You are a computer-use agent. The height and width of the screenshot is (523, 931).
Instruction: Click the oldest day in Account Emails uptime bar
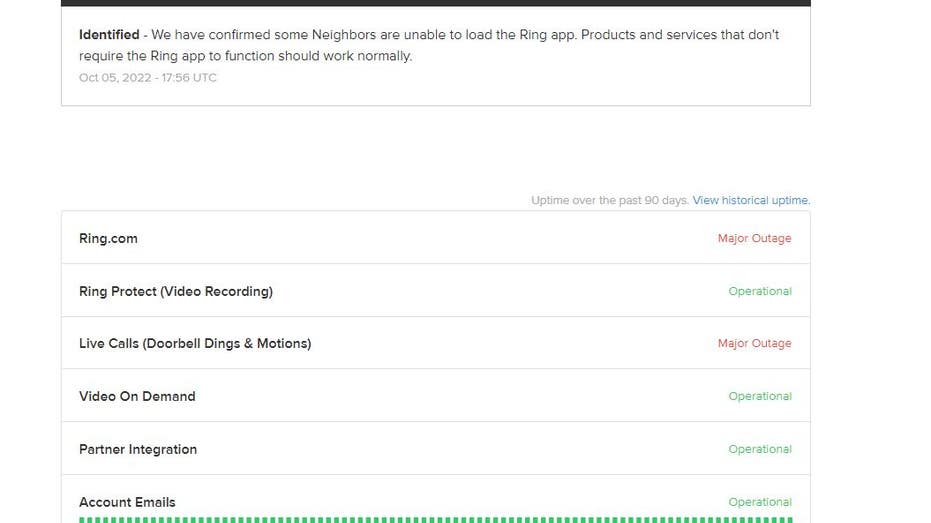coord(82,520)
